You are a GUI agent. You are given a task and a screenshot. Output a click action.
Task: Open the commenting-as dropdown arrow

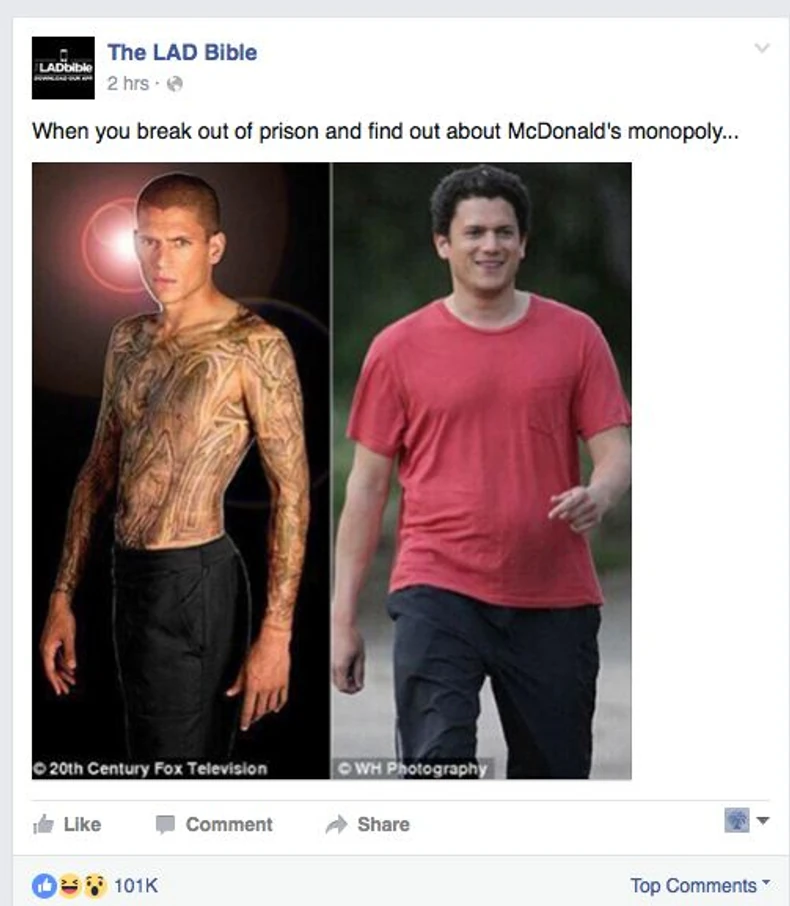[763, 820]
